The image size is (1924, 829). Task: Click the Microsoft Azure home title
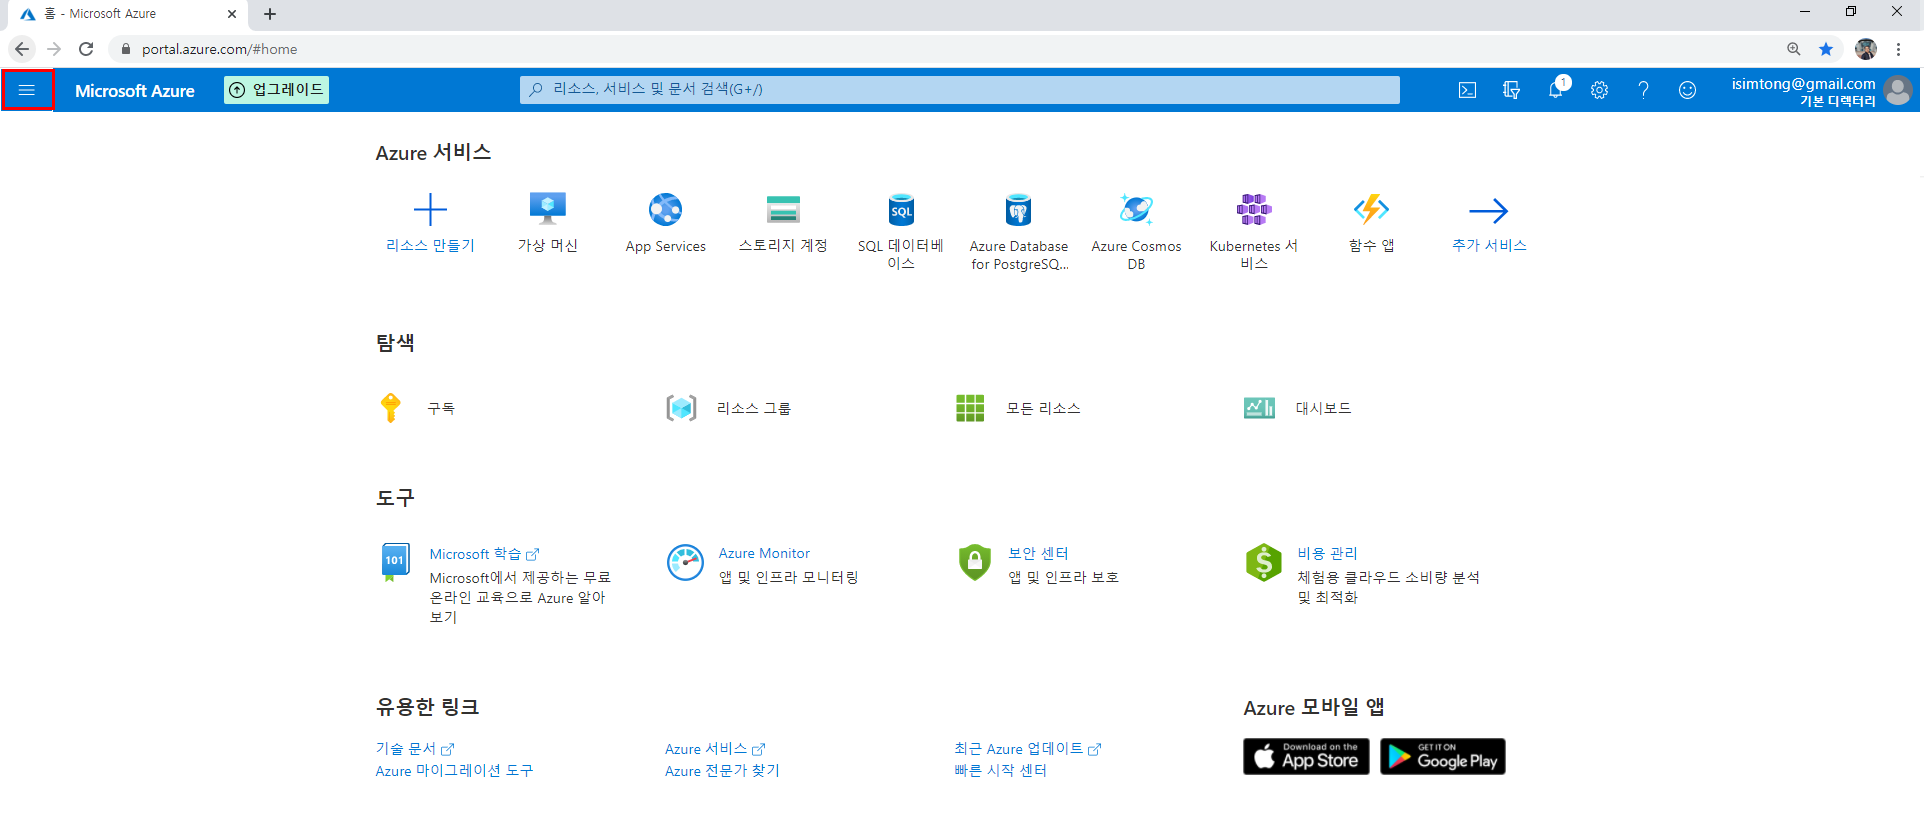(x=135, y=91)
